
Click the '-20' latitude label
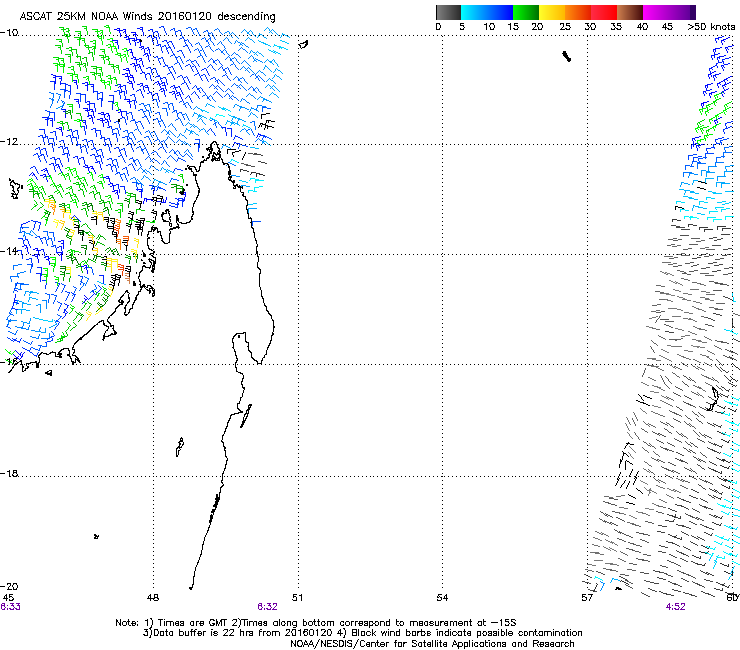[x=9, y=586]
